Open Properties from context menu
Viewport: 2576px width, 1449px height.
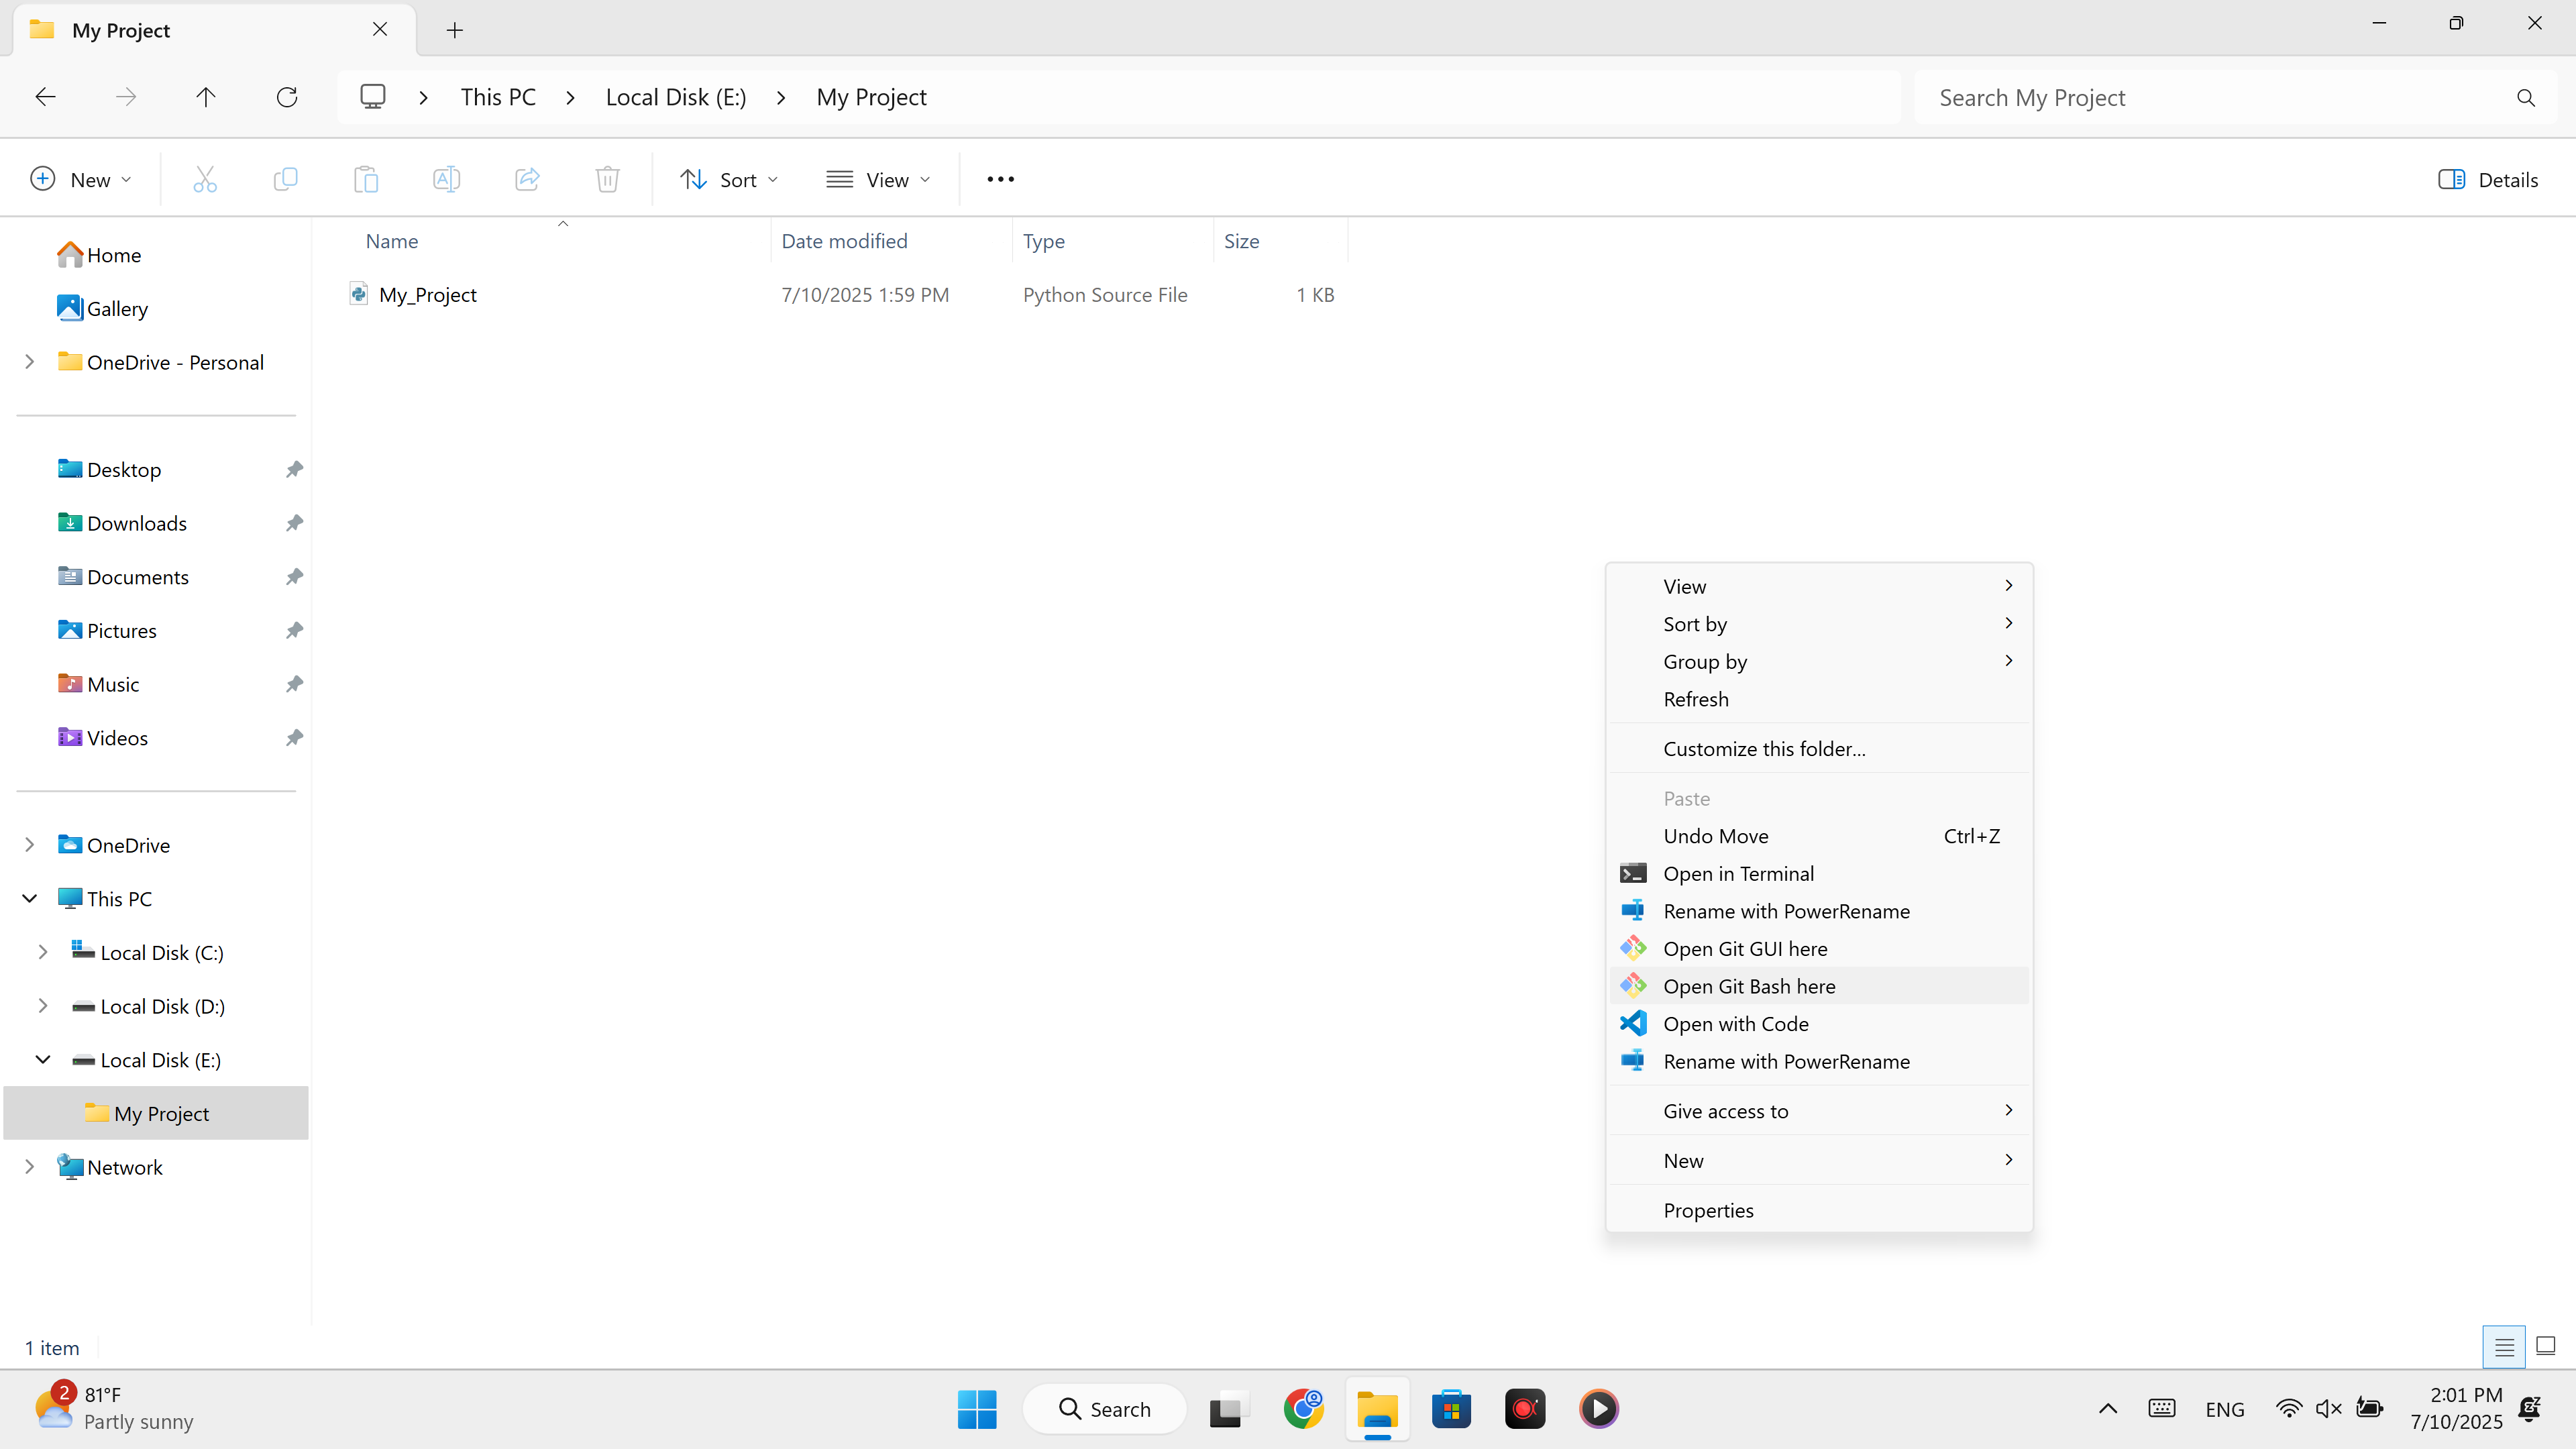tap(1819, 1210)
